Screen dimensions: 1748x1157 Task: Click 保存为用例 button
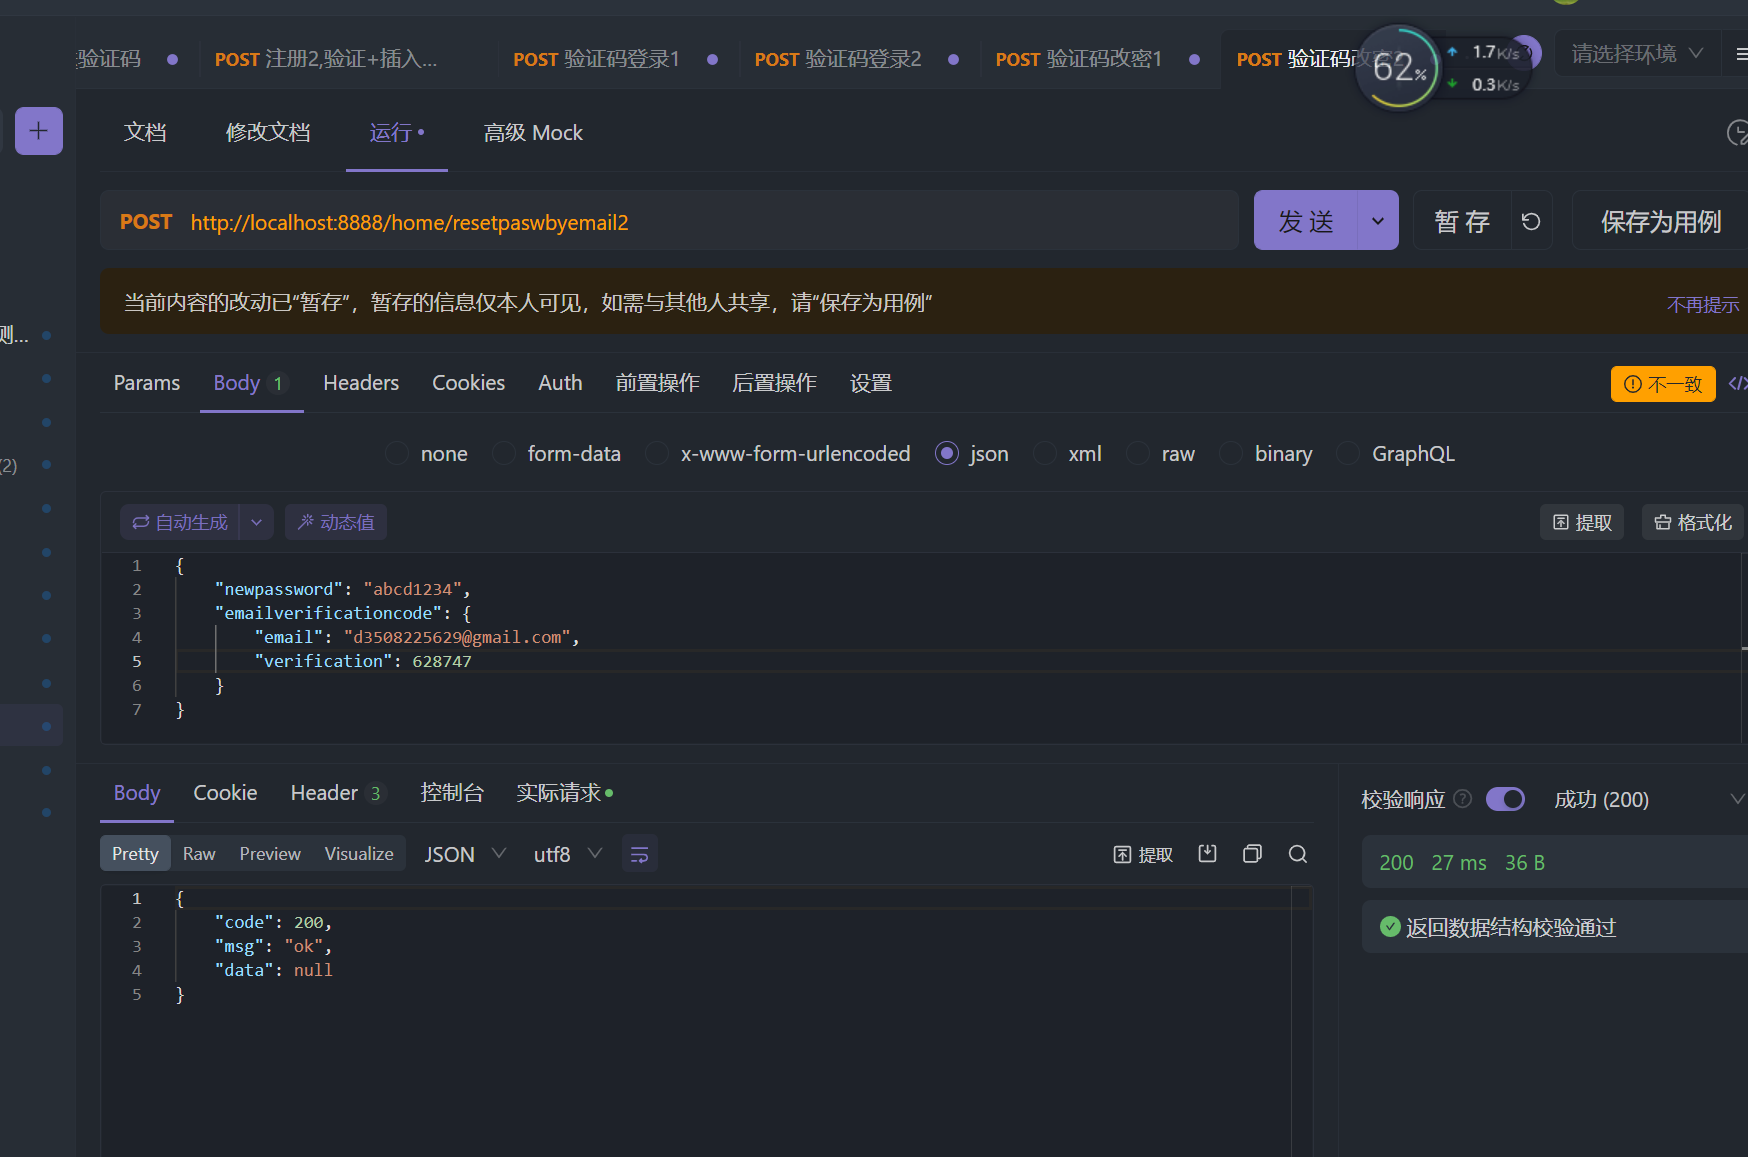[1660, 221]
